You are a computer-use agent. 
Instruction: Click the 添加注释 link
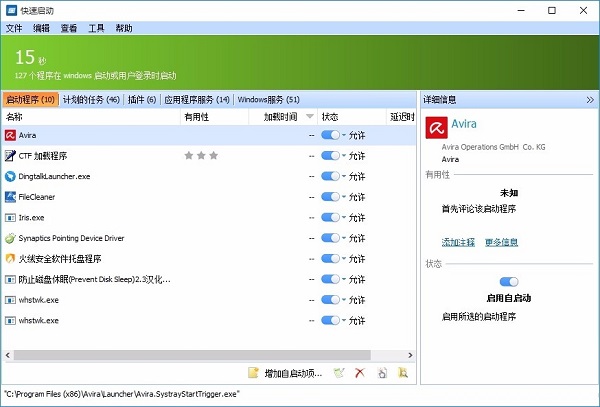tap(458, 242)
